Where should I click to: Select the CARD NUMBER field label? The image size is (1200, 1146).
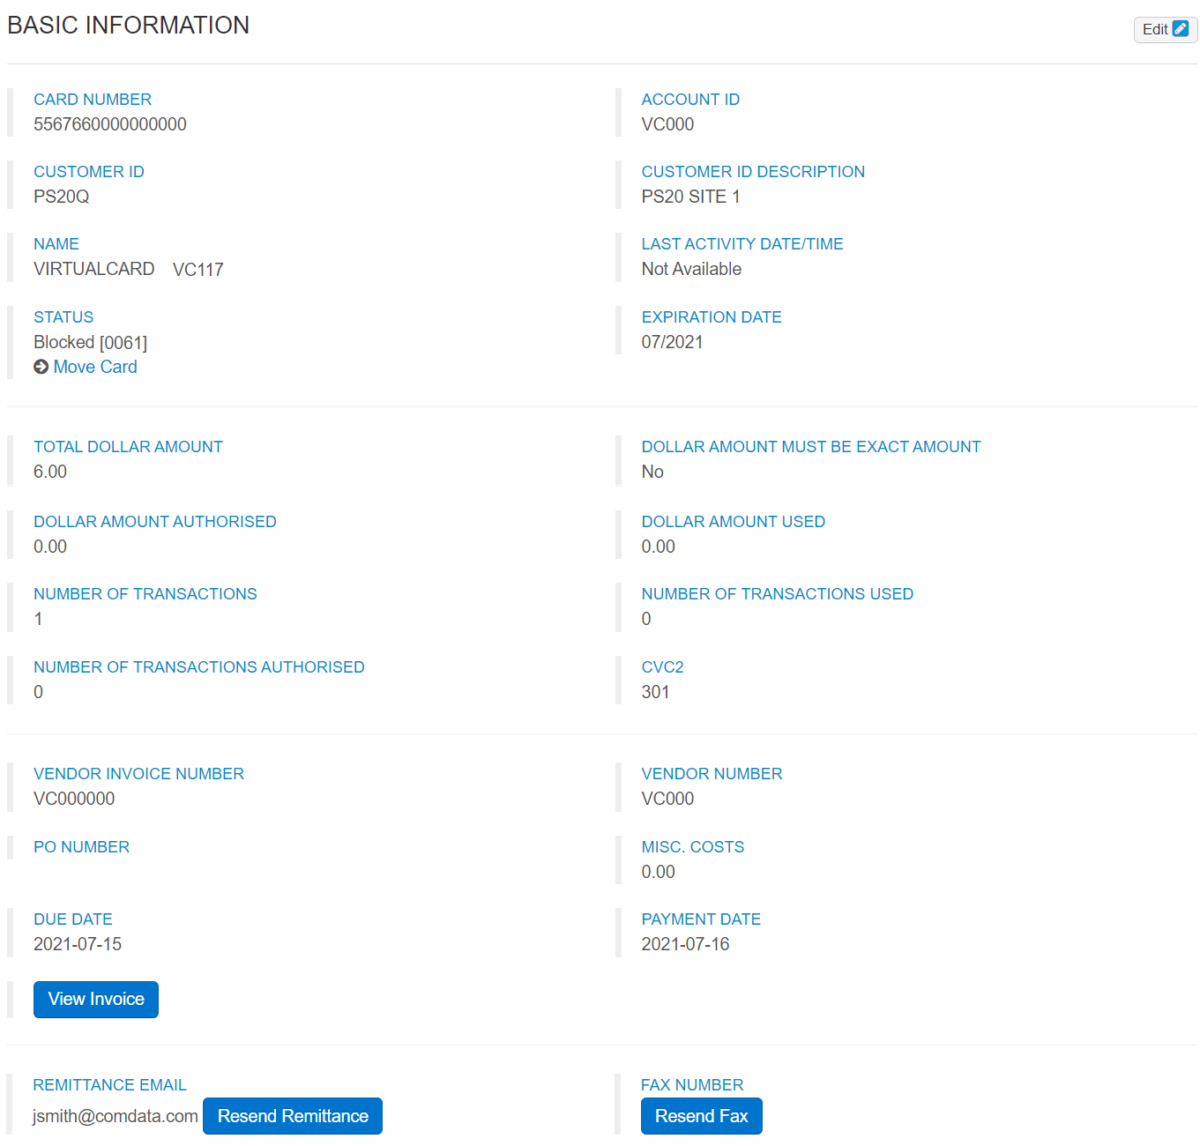tap(92, 99)
